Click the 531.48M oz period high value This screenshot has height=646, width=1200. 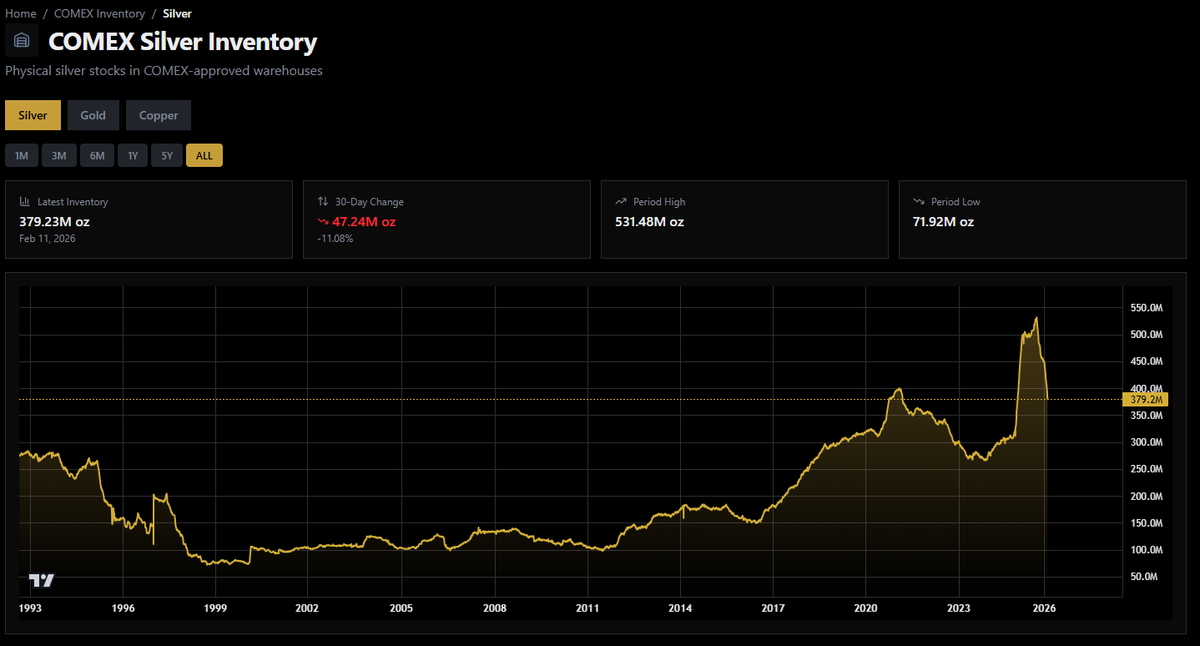649,222
